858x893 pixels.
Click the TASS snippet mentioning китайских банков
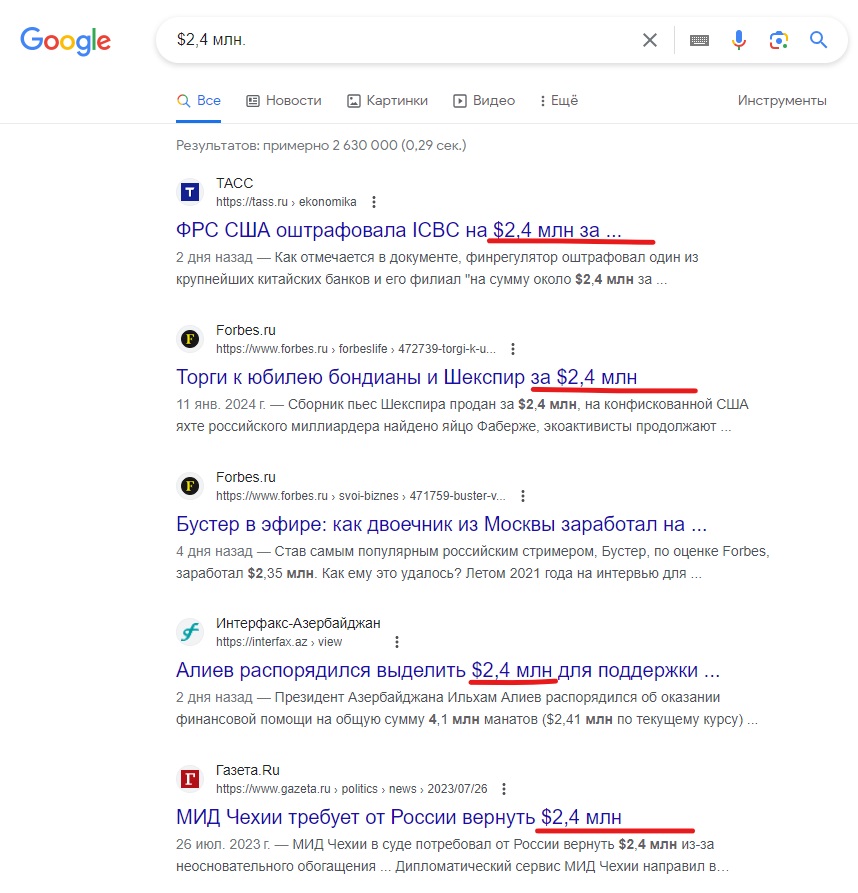[x=437, y=268]
